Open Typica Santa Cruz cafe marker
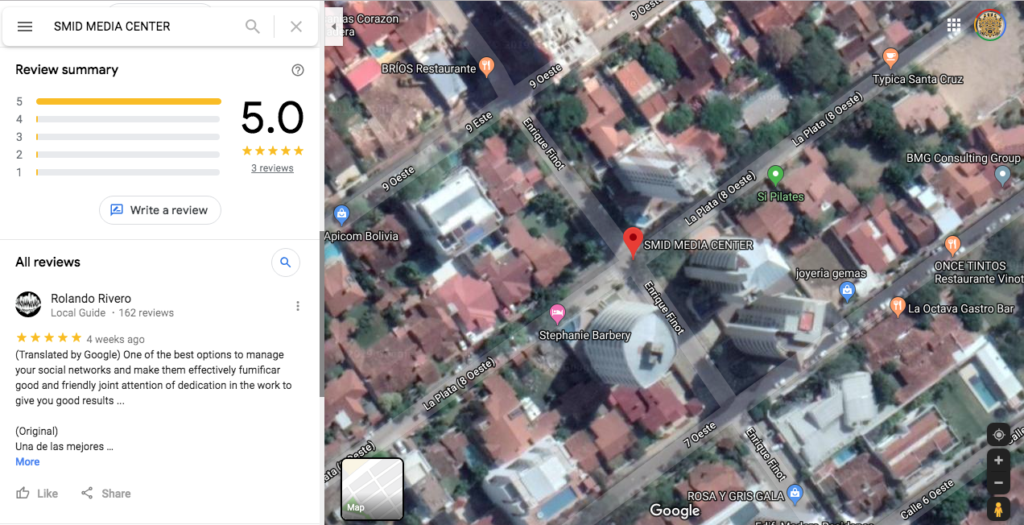The height and width of the screenshot is (525, 1024). click(x=889, y=57)
